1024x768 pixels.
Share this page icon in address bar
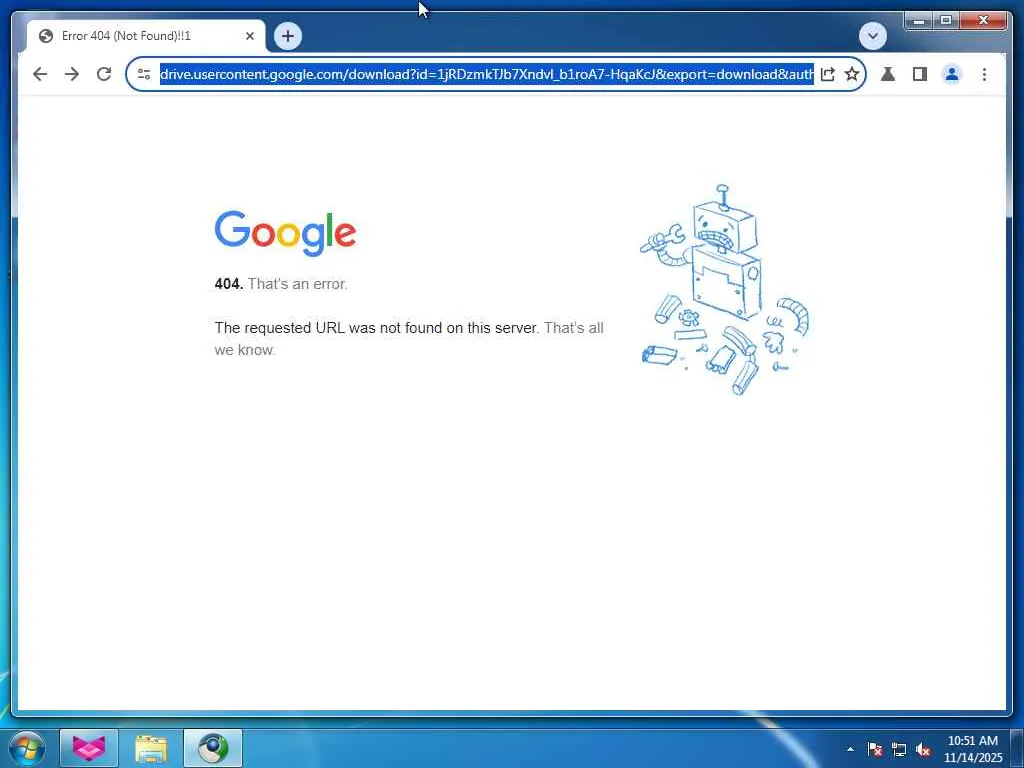827,74
